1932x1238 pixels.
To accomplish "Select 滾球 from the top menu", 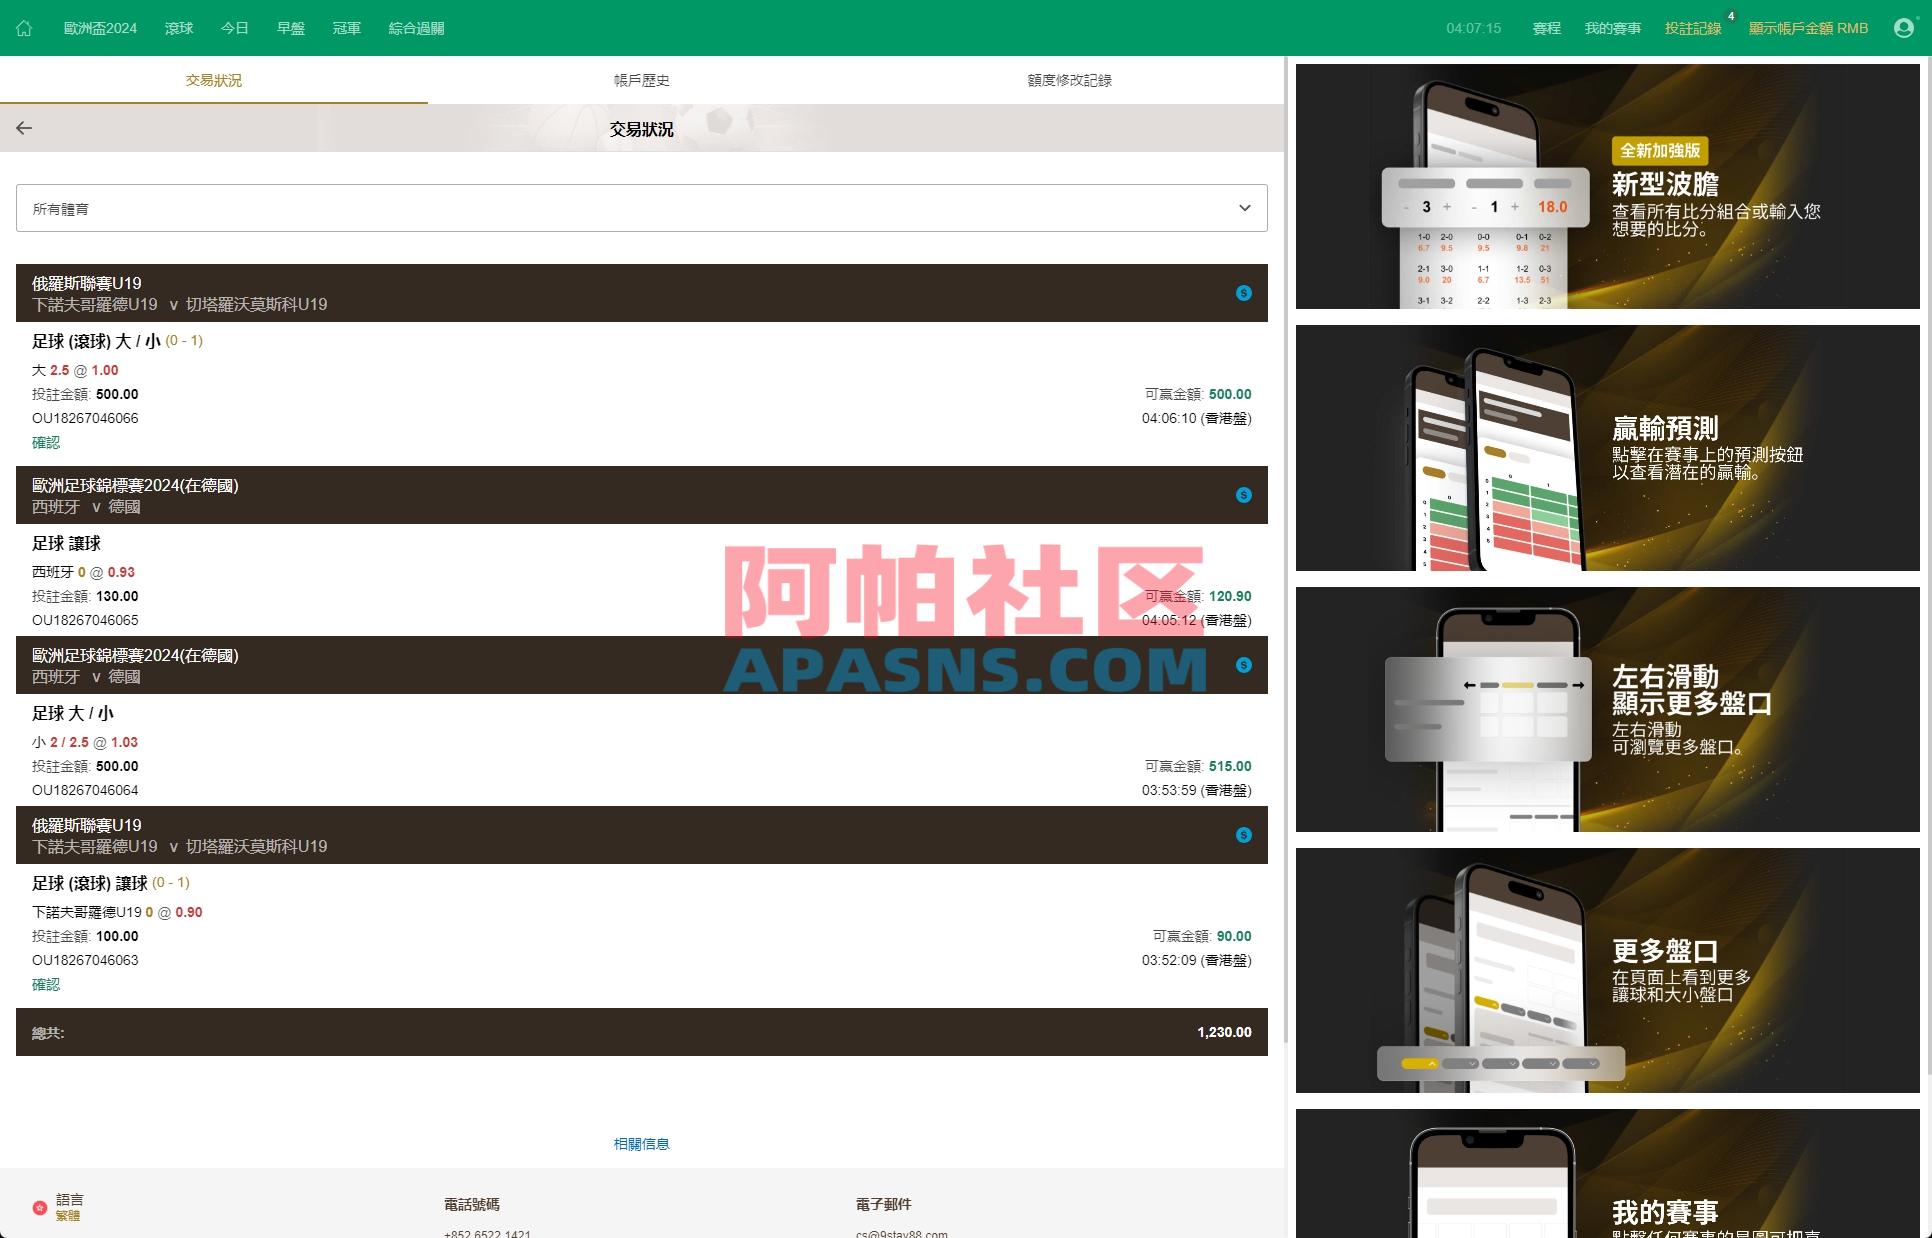I will [178, 28].
